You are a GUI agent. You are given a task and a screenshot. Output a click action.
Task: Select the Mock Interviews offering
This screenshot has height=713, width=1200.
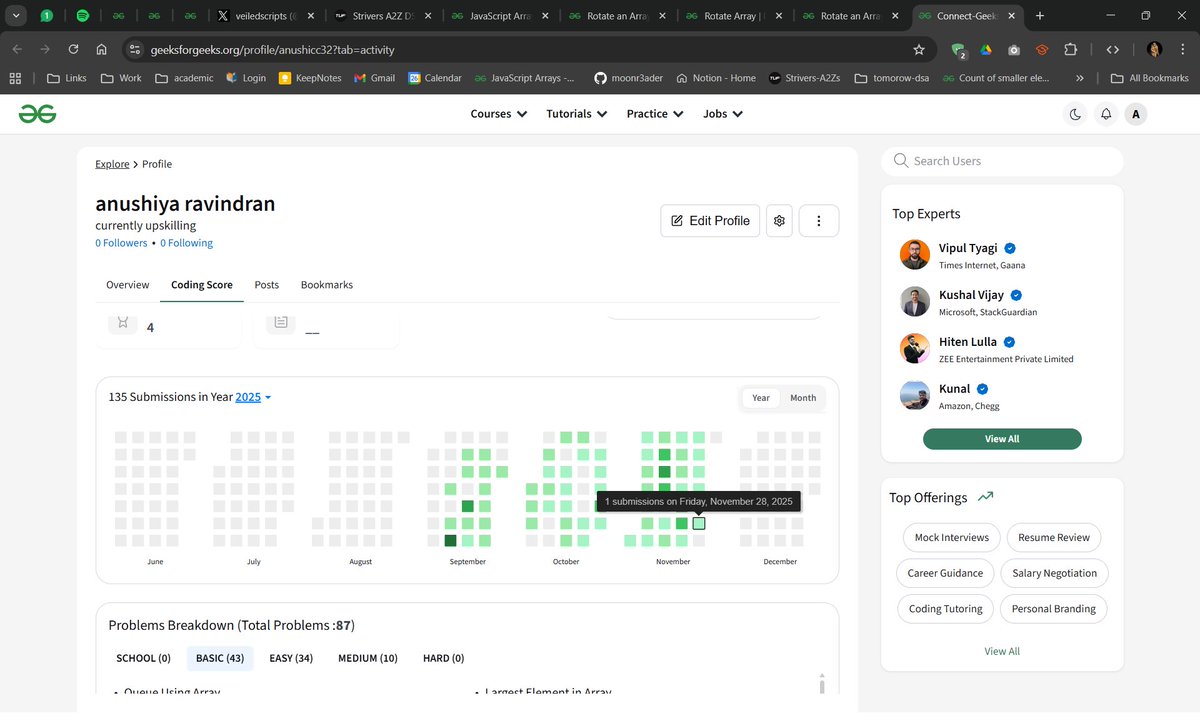[952, 537]
